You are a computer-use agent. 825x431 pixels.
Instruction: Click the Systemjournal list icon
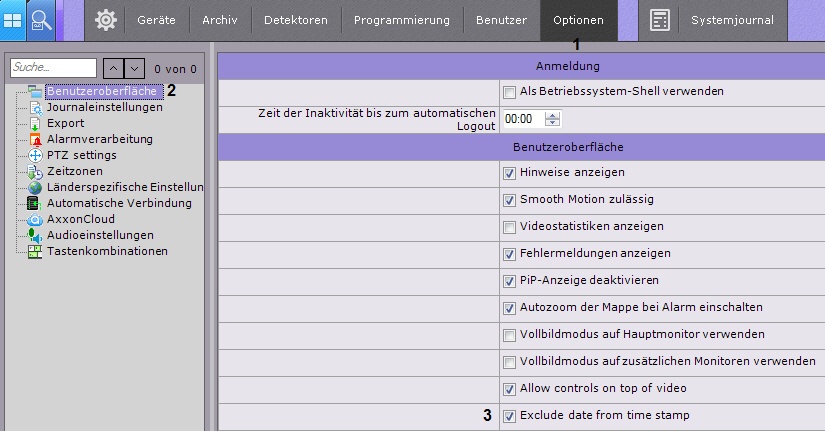coord(659,20)
